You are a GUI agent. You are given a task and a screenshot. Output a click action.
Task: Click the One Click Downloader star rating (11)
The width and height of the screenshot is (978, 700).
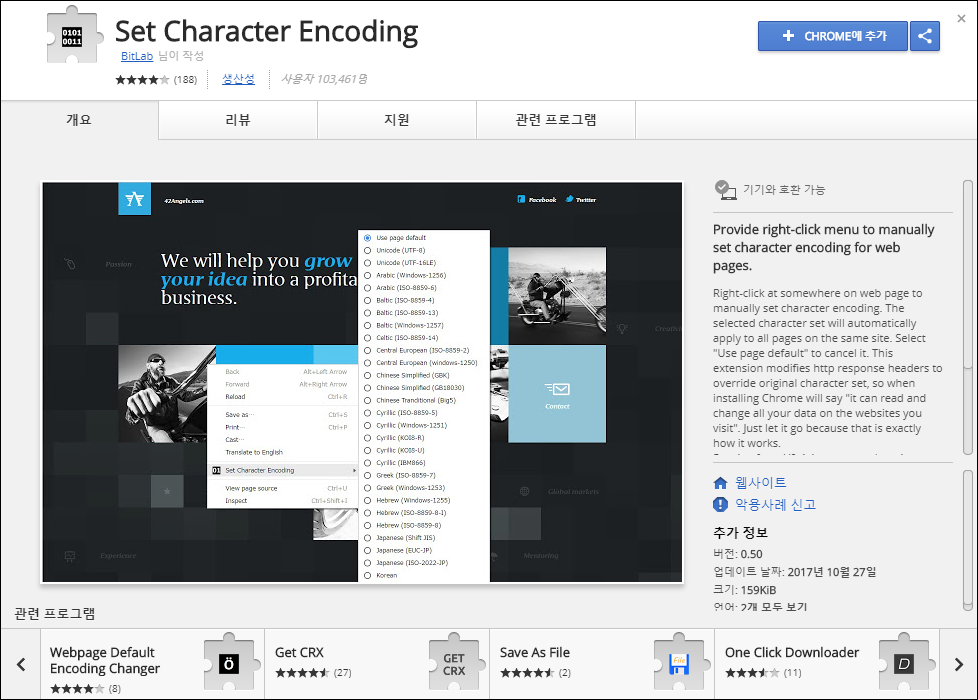point(763,673)
